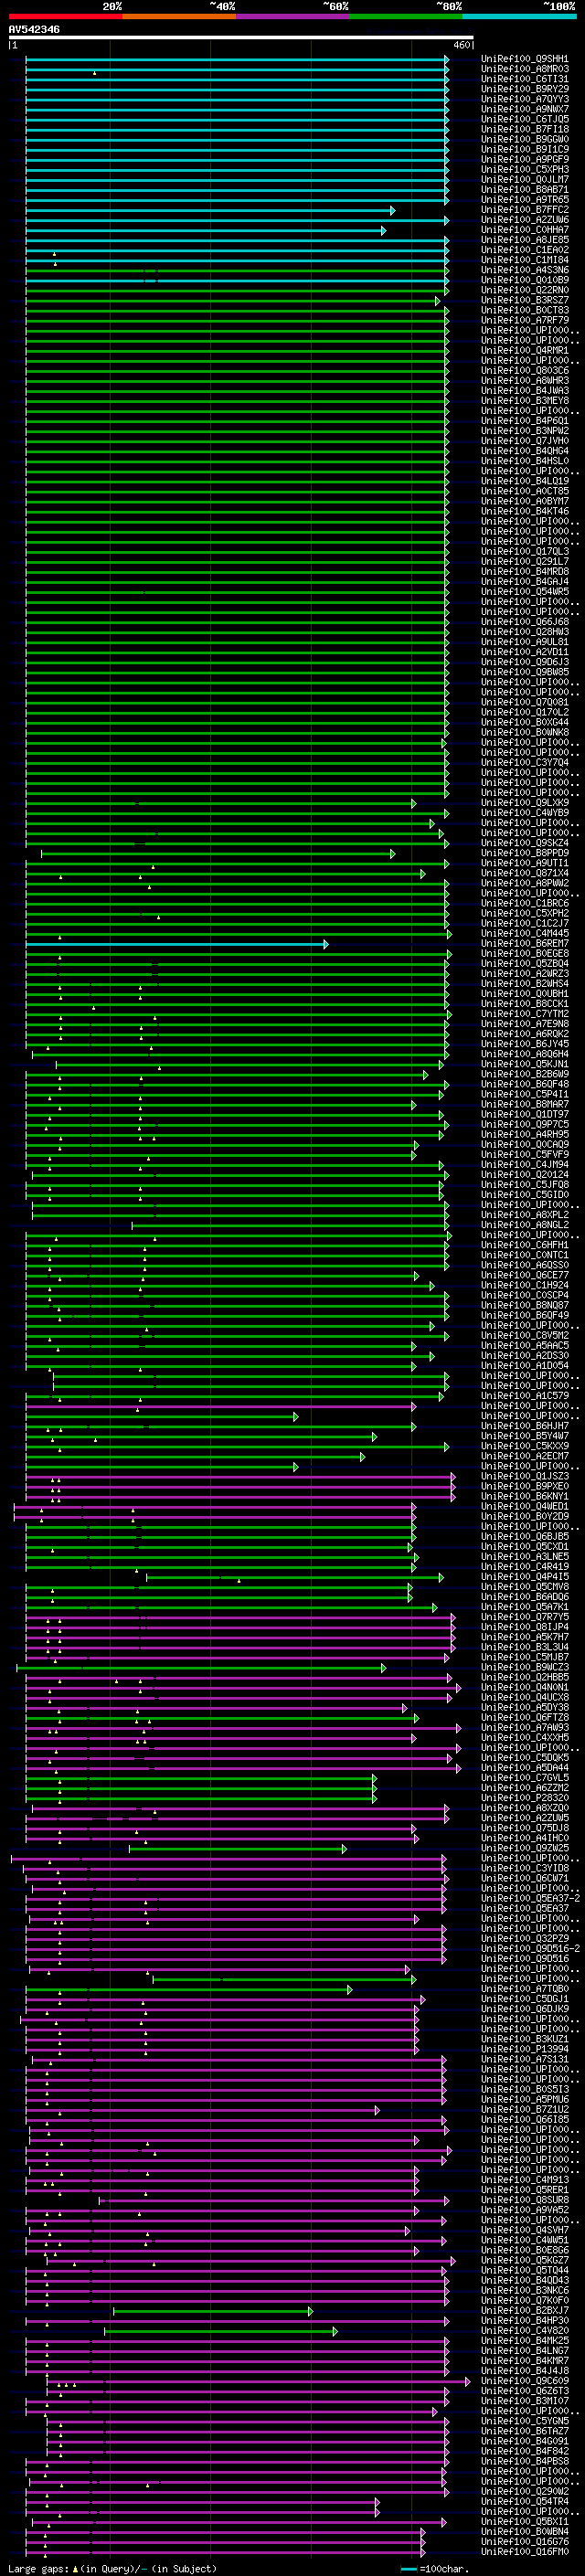Click hit label UniRef100_B8PPD9

(x=525, y=853)
